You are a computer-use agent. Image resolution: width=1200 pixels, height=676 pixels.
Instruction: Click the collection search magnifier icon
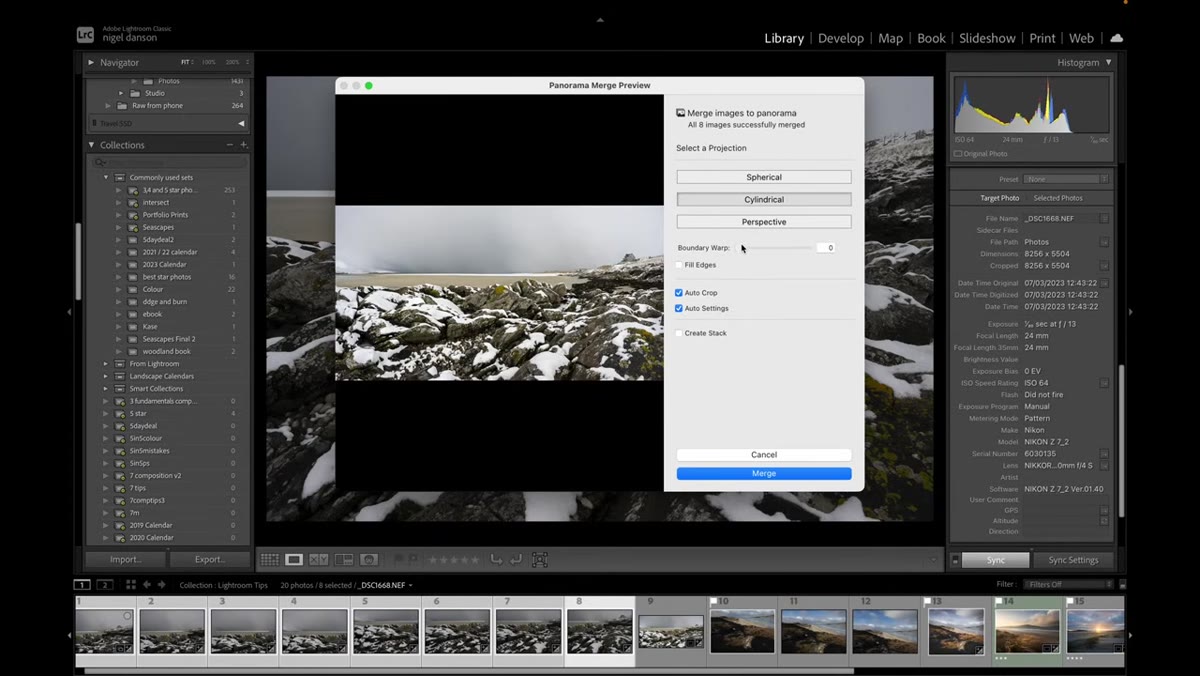(99, 162)
